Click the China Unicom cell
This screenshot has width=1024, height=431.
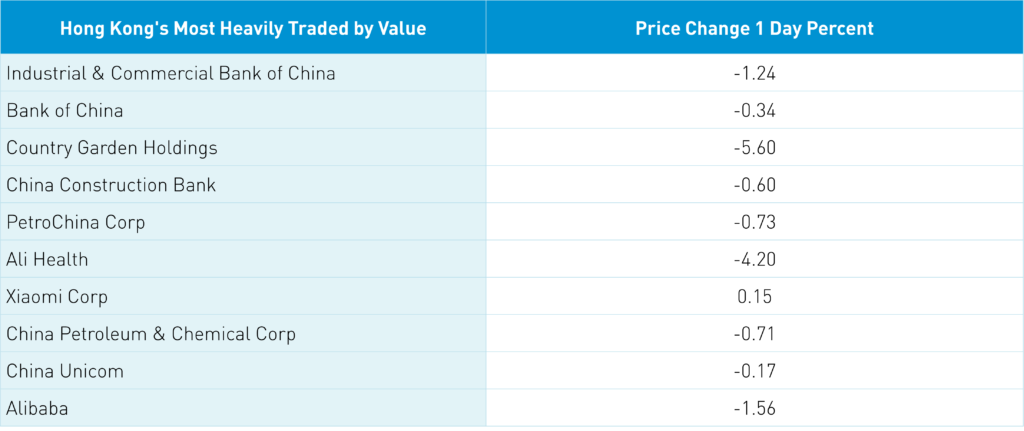pos(65,371)
